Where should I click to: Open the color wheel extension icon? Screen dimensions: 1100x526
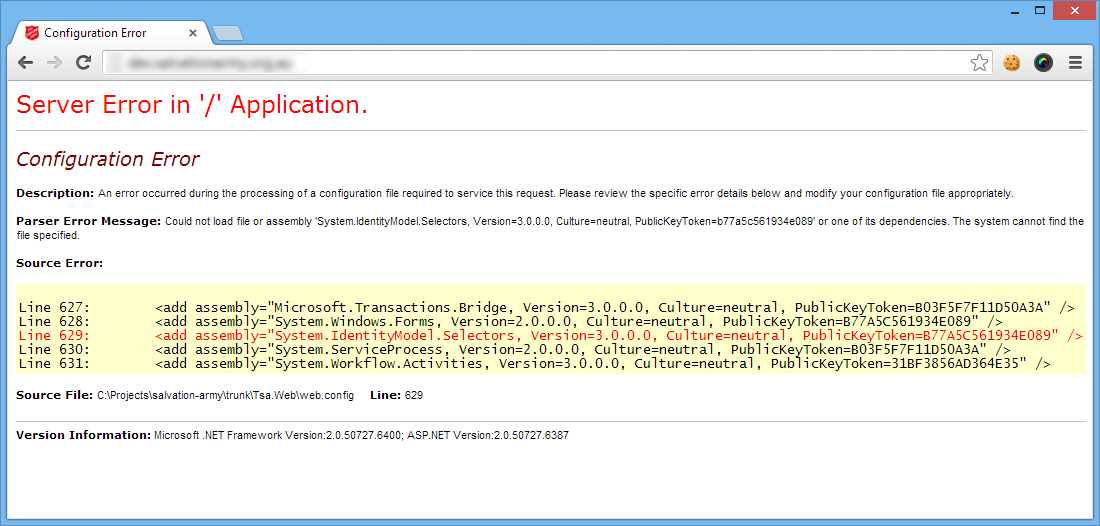tap(1043, 62)
